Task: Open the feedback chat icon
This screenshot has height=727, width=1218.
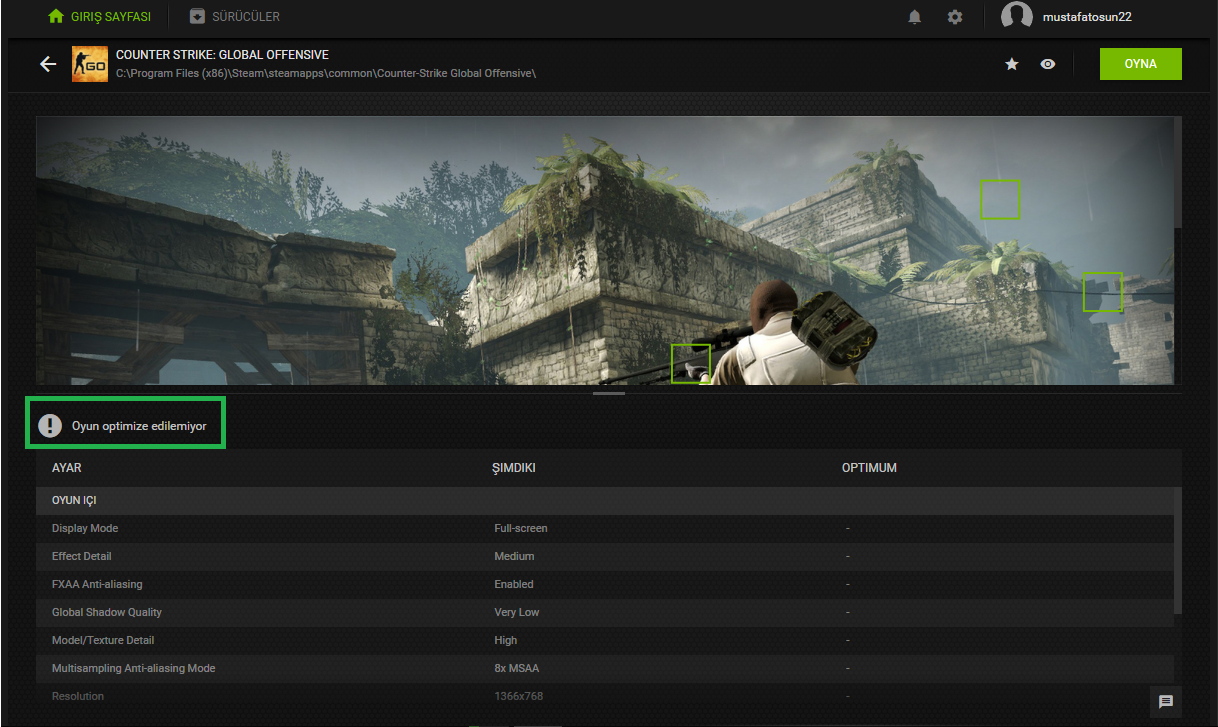Action: tap(1165, 701)
